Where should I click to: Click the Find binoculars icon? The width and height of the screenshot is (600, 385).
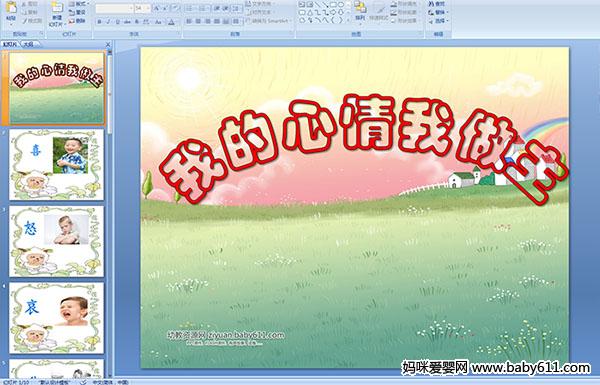pyautogui.click(x=432, y=4)
